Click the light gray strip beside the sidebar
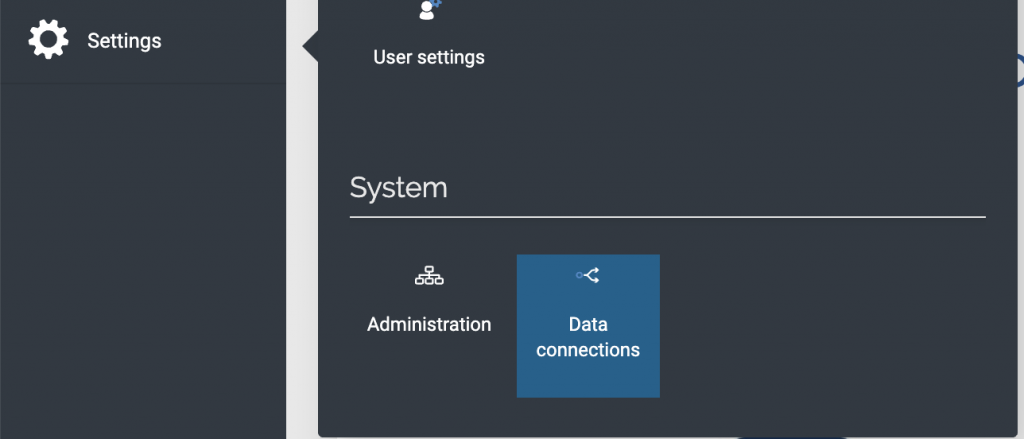This screenshot has width=1024, height=439. (x=301, y=250)
